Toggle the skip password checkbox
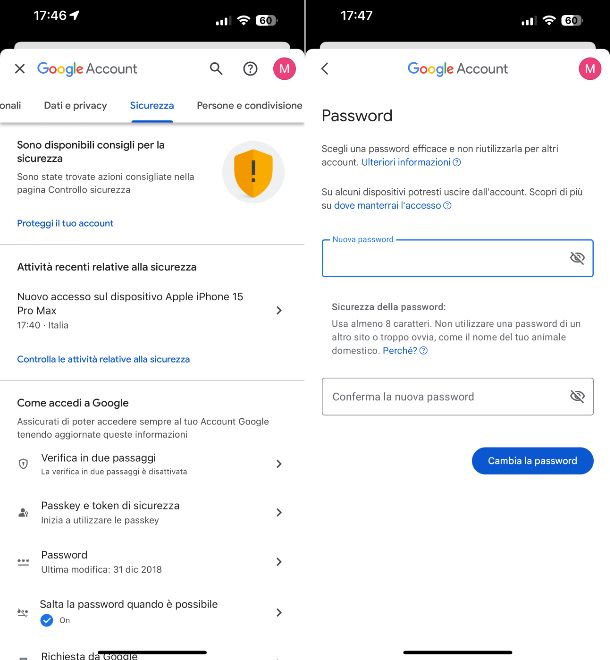The image size is (610, 660). [x=46, y=620]
